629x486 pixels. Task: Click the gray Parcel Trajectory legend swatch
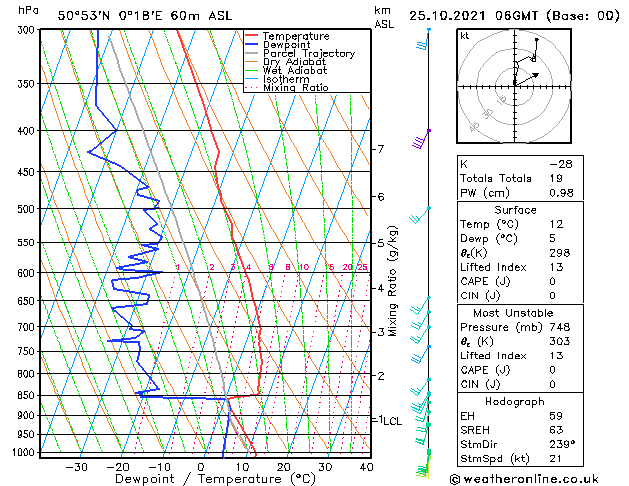point(252,53)
